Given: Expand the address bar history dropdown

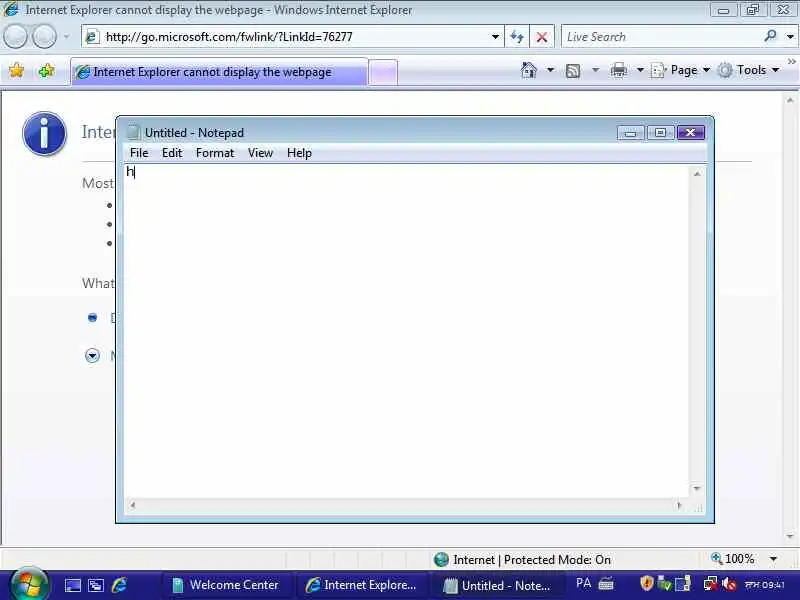Looking at the screenshot, I should click(495, 37).
